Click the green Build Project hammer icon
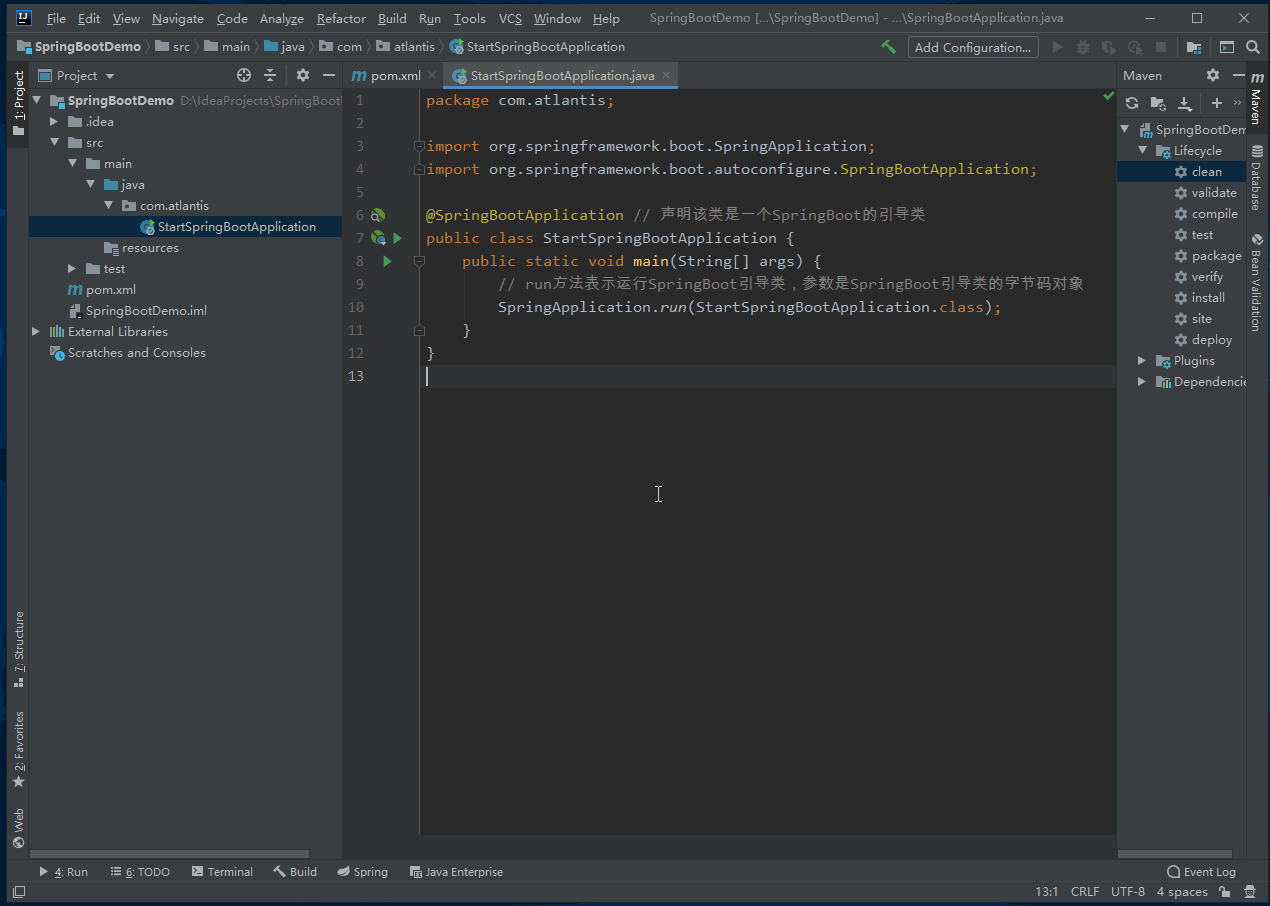The height and width of the screenshot is (906, 1270). (x=888, y=47)
